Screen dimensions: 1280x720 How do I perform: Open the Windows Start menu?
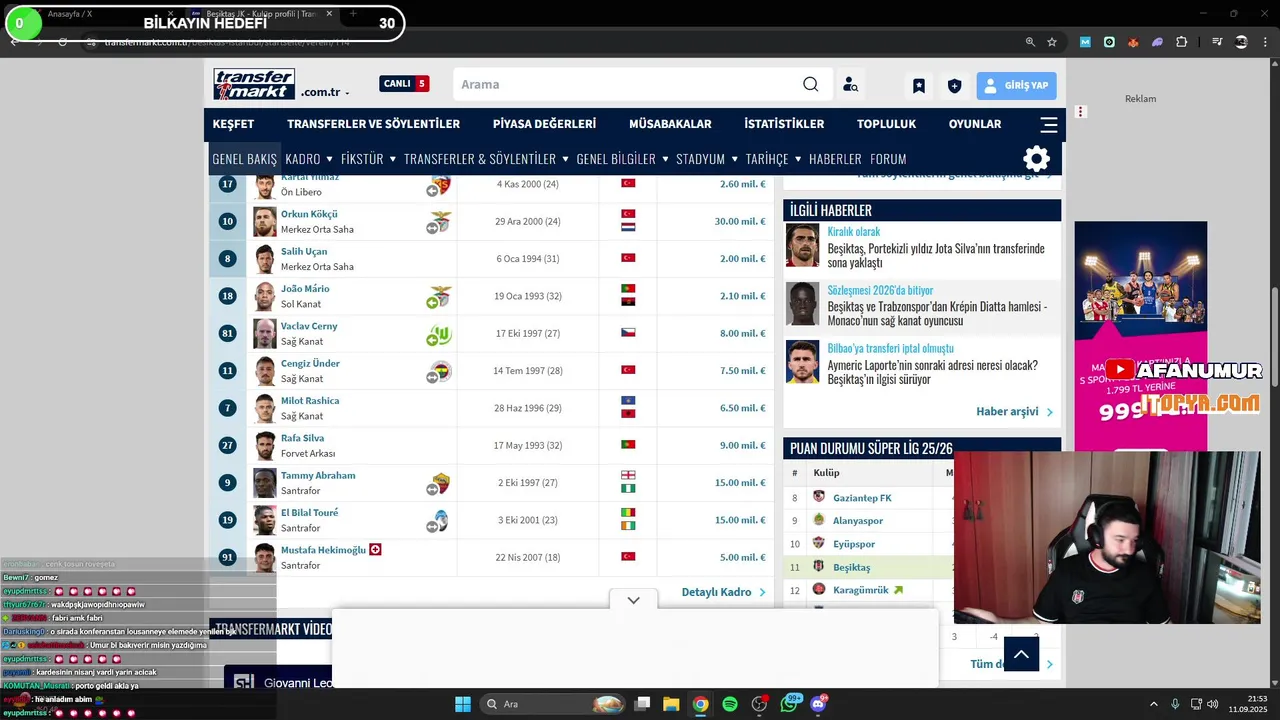(463, 704)
